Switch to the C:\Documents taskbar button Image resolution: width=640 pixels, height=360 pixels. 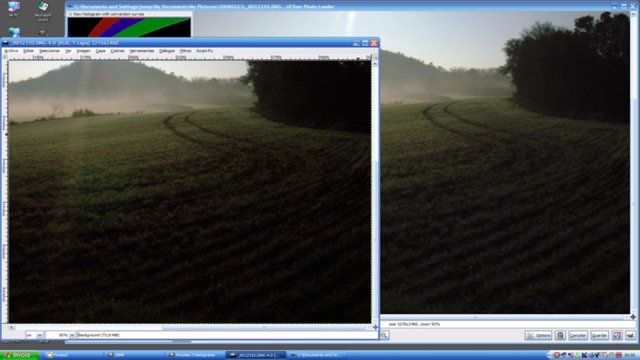click(x=317, y=355)
